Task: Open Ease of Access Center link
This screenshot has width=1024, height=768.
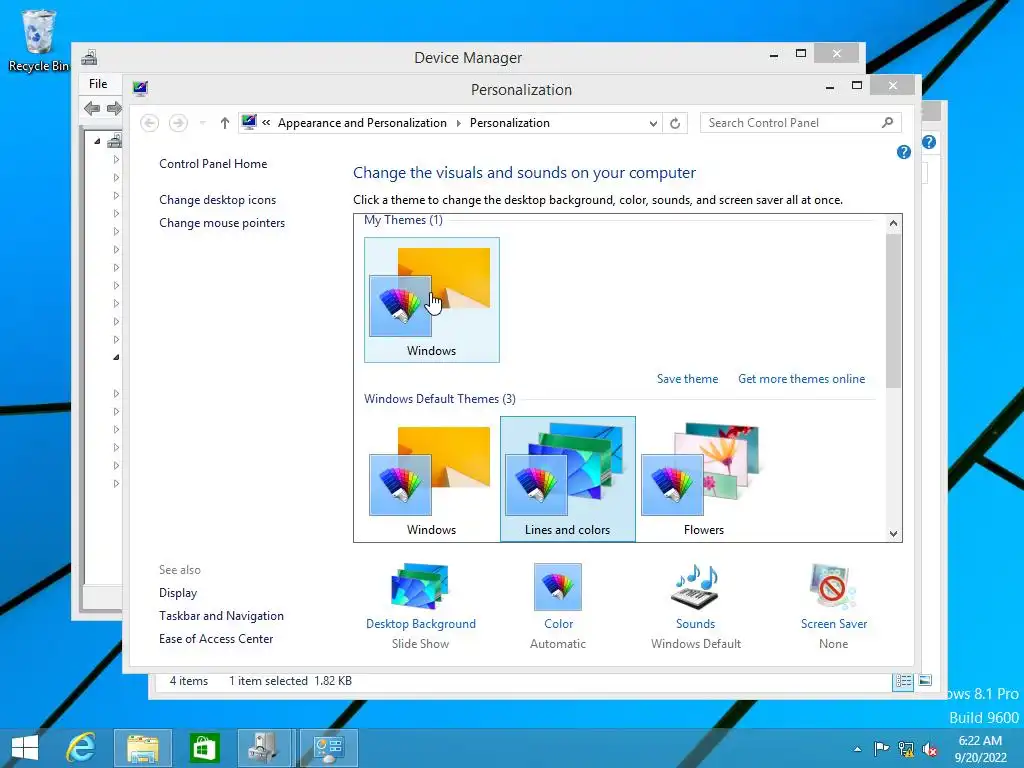Action: pyautogui.click(x=216, y=639)
